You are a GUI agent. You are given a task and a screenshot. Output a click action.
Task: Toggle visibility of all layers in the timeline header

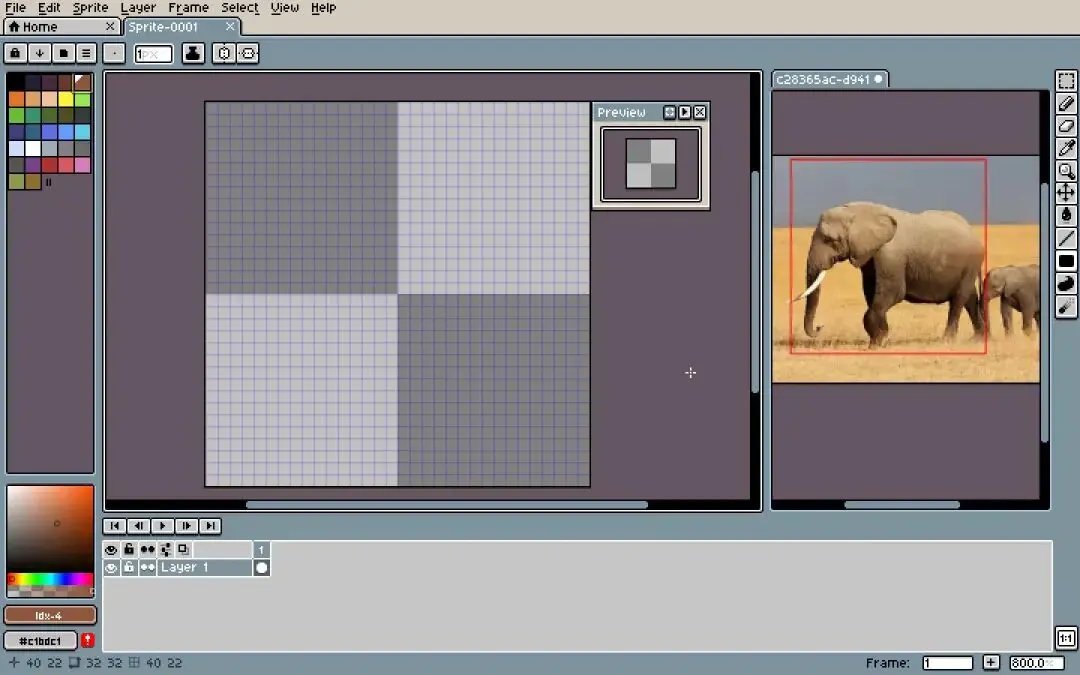111,550
